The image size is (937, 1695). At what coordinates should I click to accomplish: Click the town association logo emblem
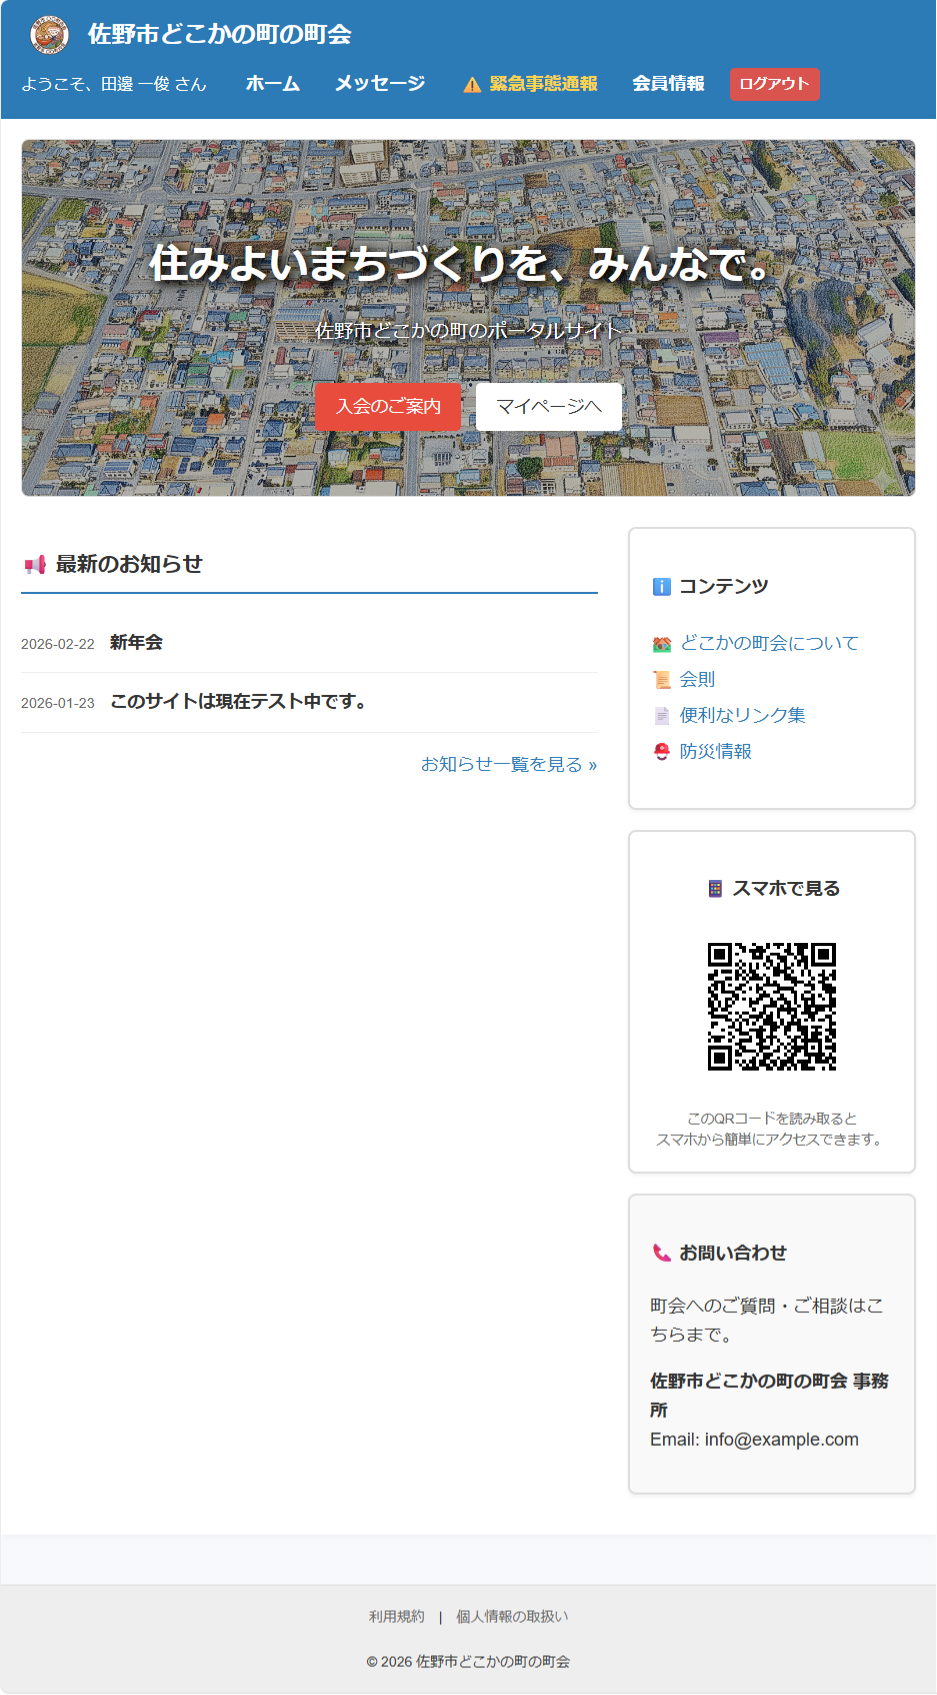pyautogui.click(x=49, y=34)
